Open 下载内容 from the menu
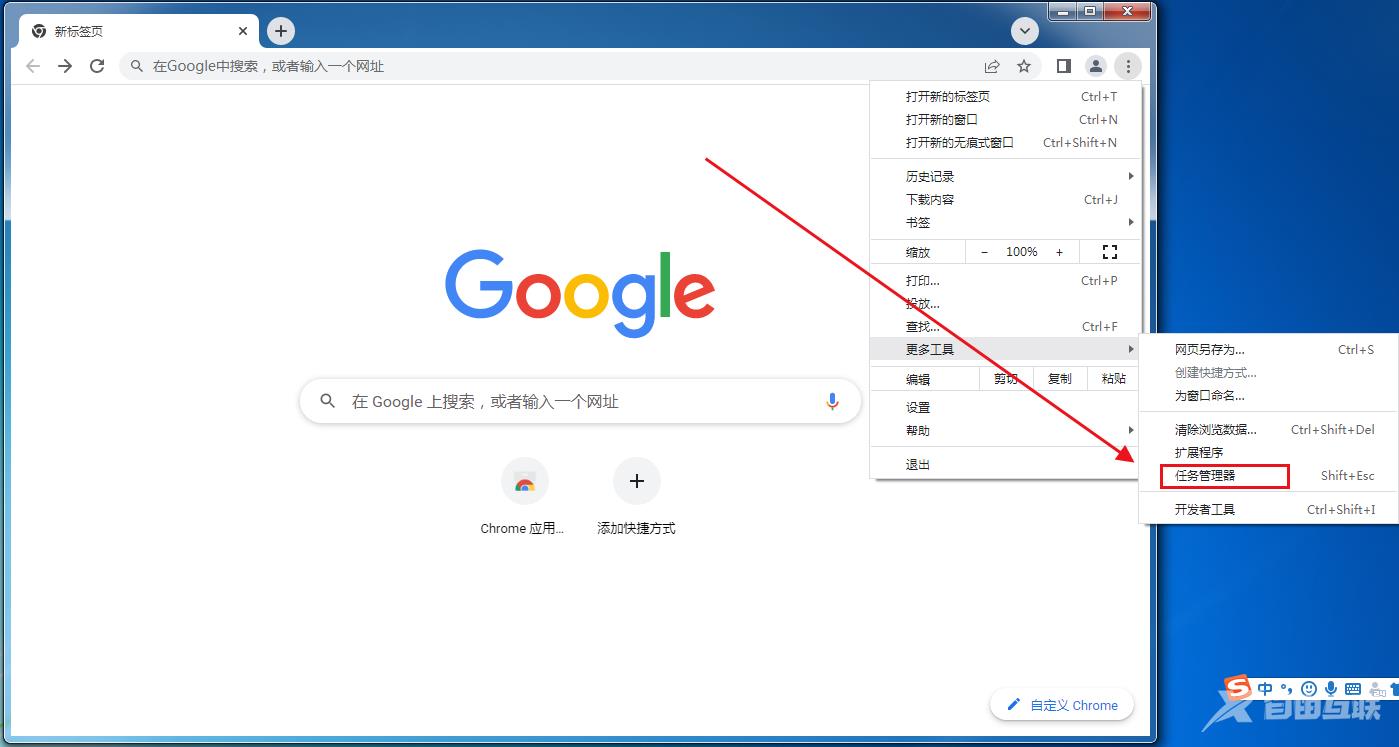Viewport: 1399px width, 747px height. coord(1004,199)
